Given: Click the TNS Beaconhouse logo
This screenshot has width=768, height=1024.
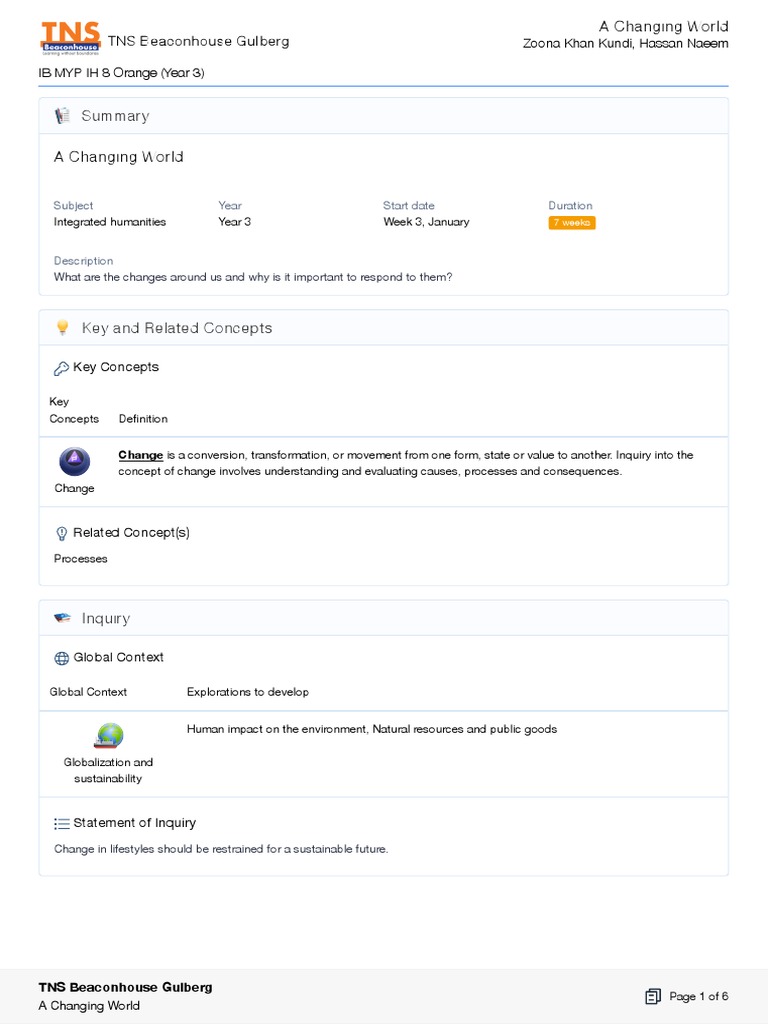Looking at the screenshot, I should (70, 38).
